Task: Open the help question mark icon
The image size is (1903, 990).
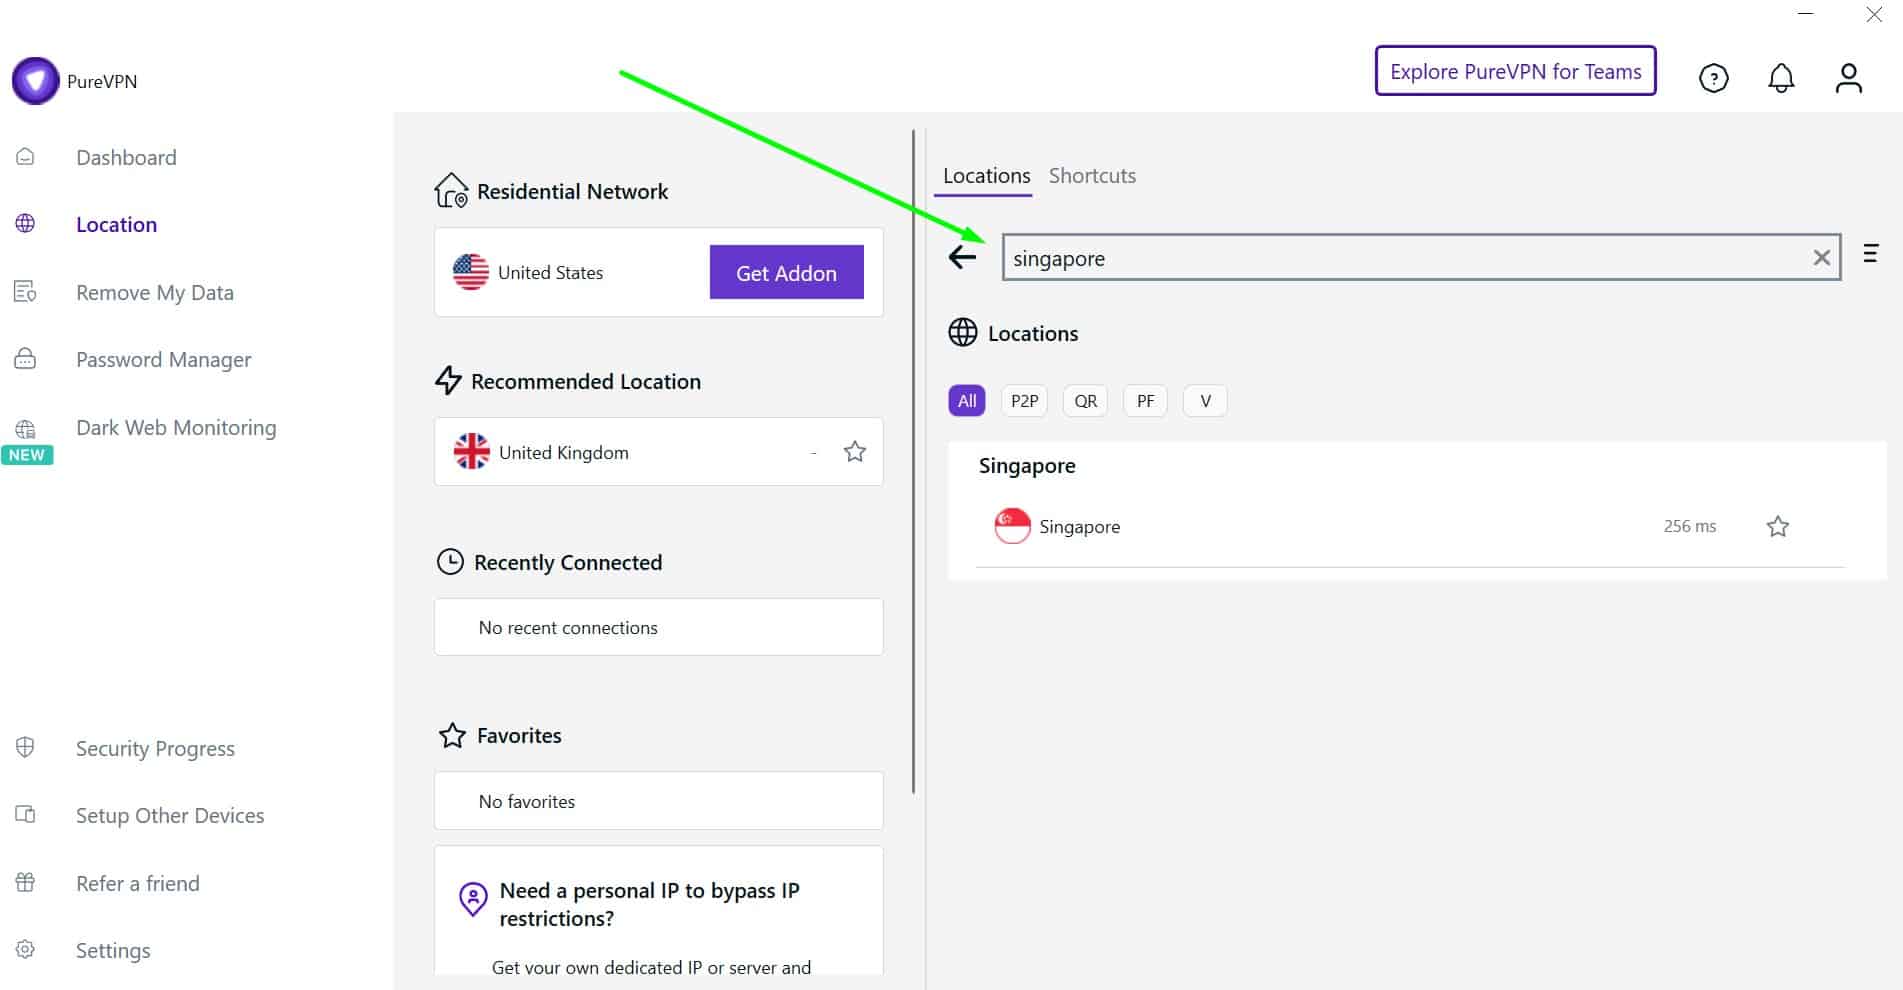Action: 1713,78
